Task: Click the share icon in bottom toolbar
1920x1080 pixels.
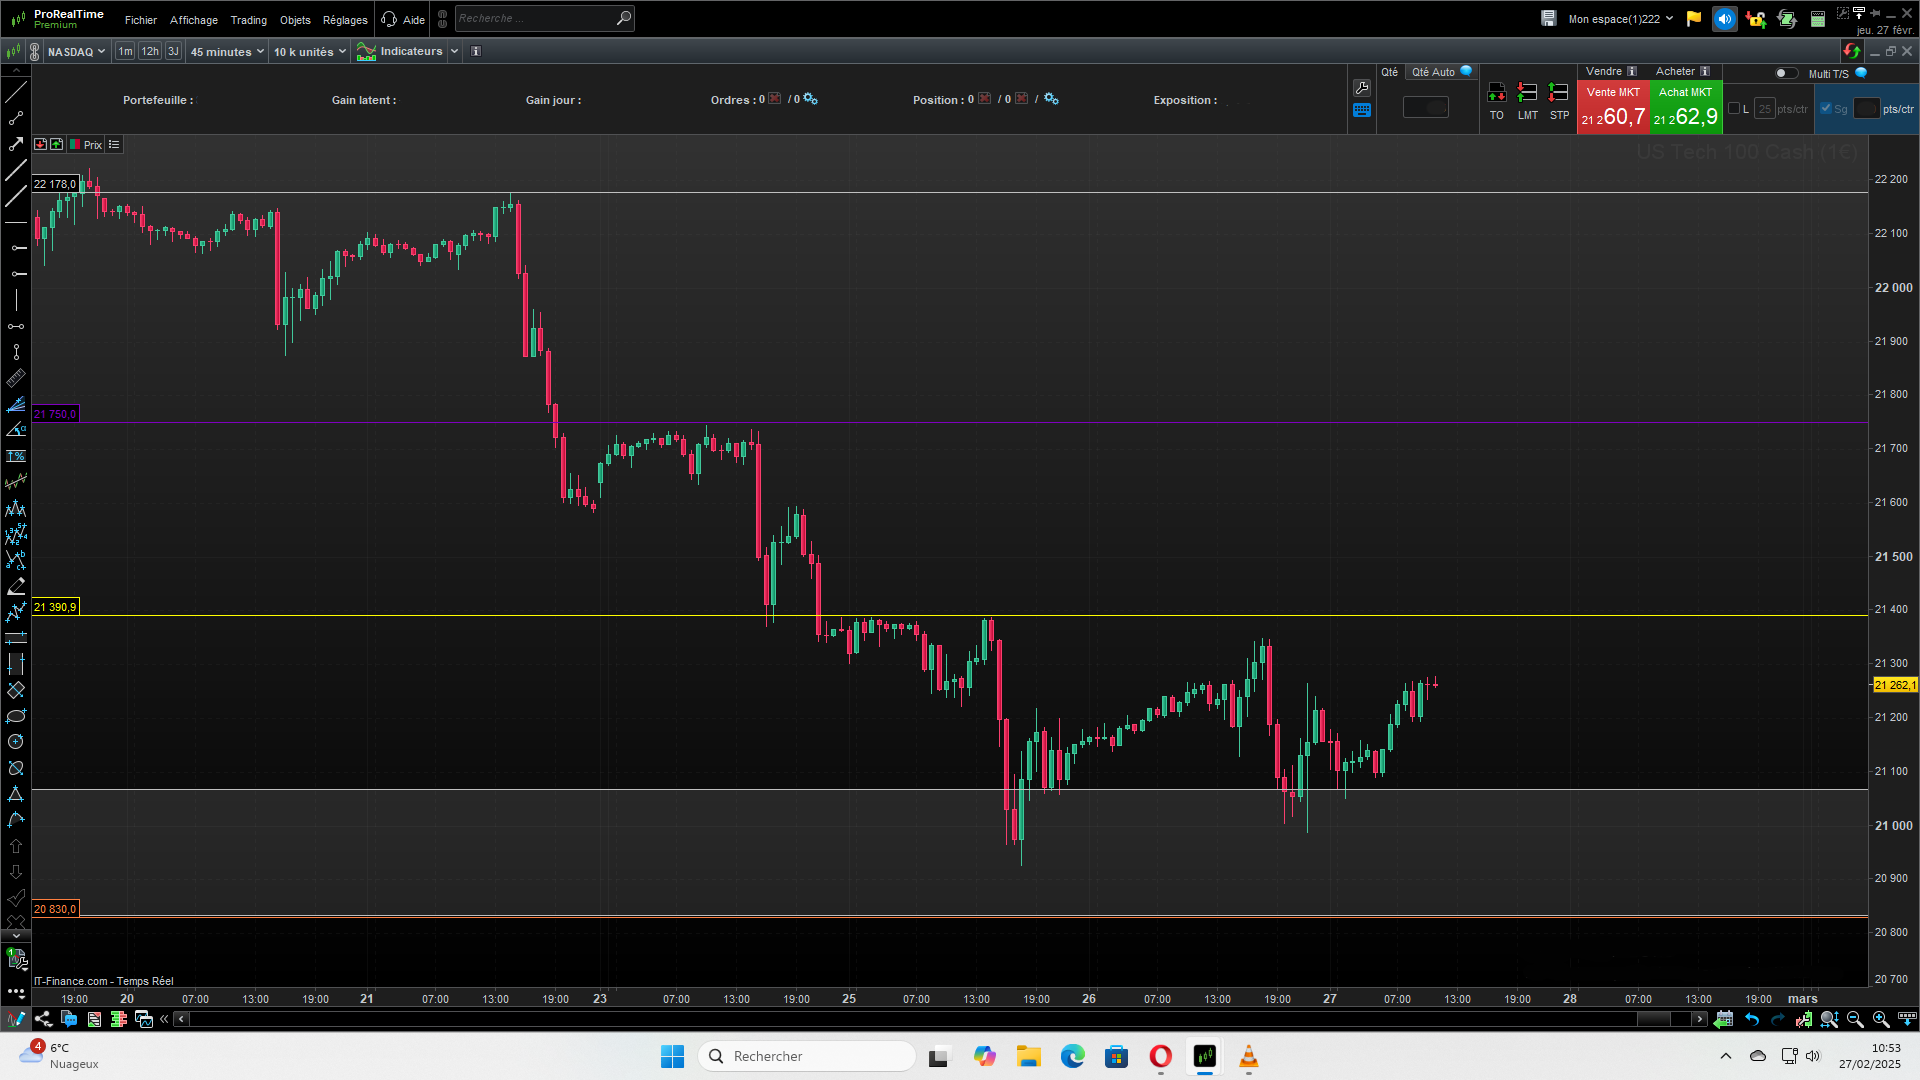Action: pyautogui.click(x=43, y=1019)
